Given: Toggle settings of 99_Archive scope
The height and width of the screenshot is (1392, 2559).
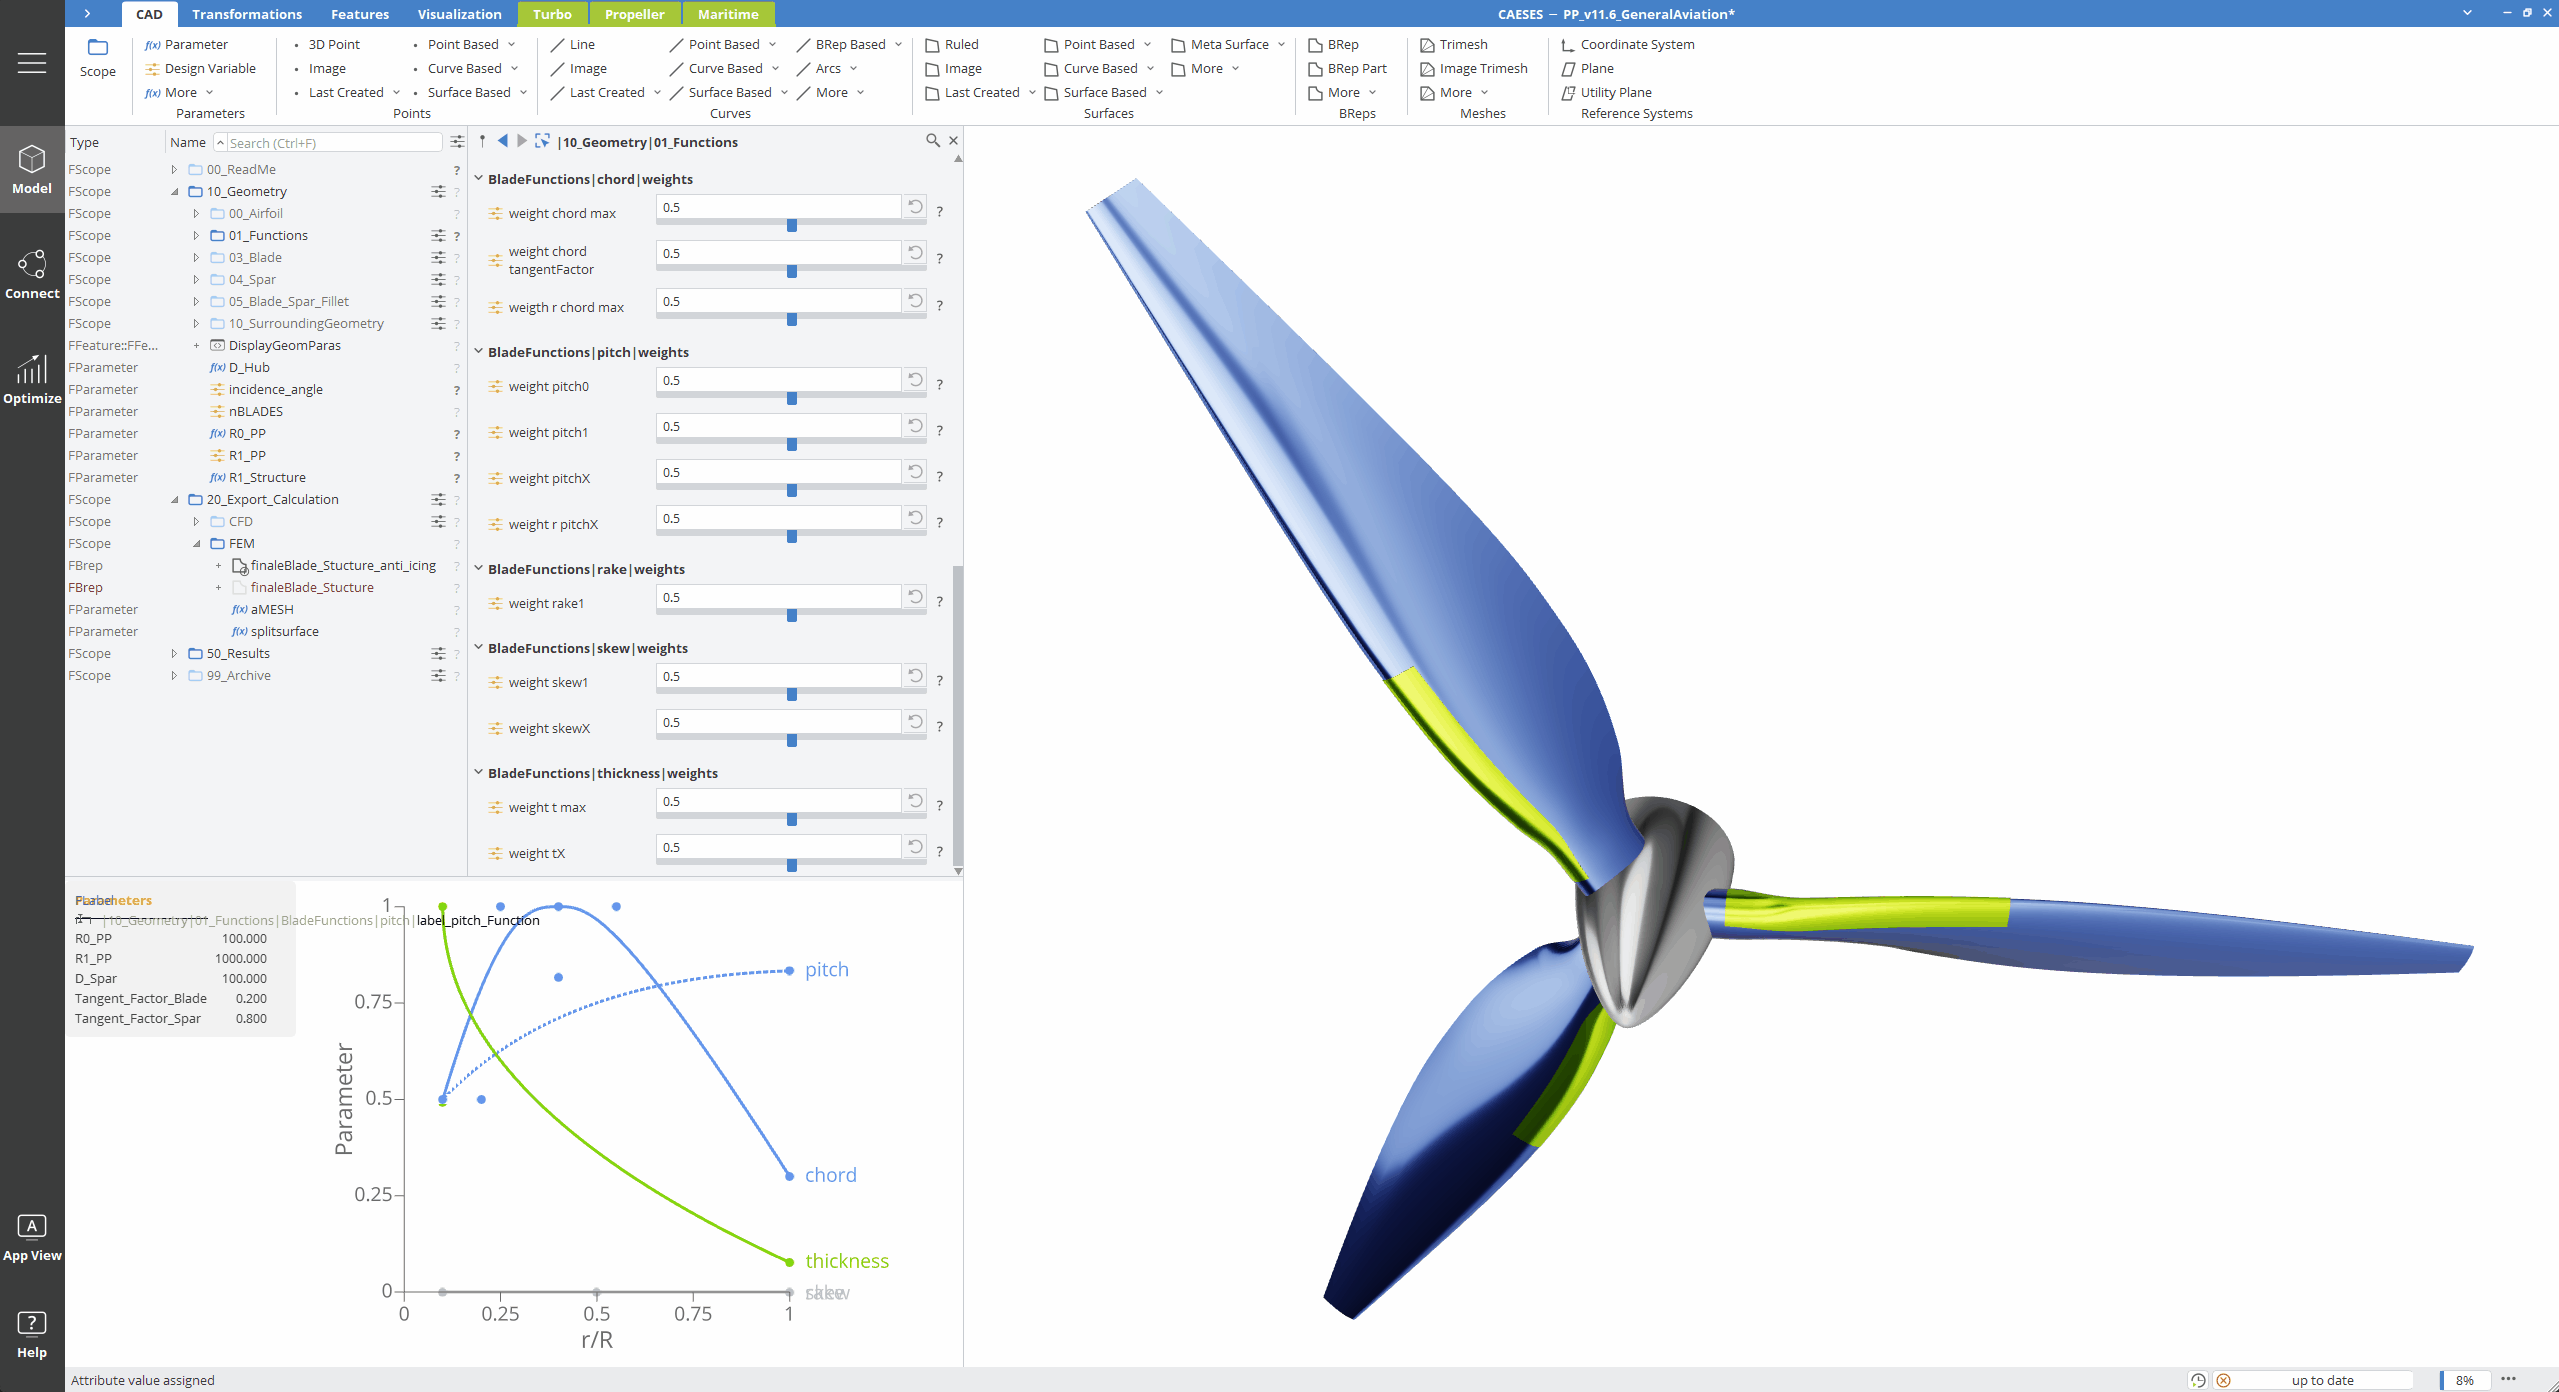Looking at the screenshot, I should pos(438,675).
